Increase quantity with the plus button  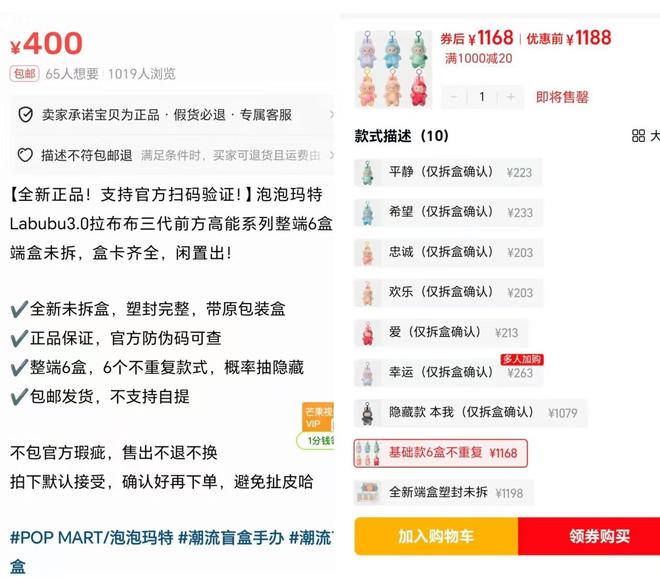510,97
